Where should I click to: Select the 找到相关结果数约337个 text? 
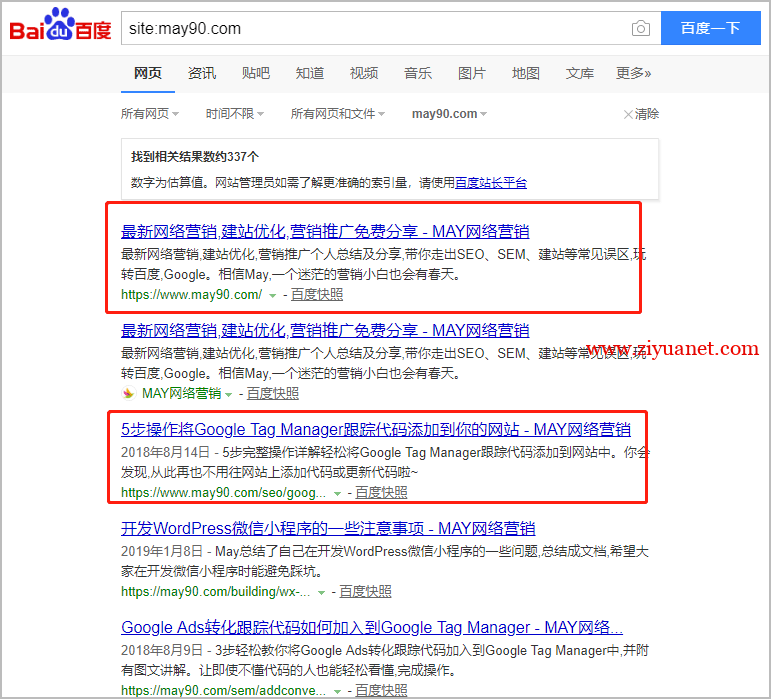point(195,157)
